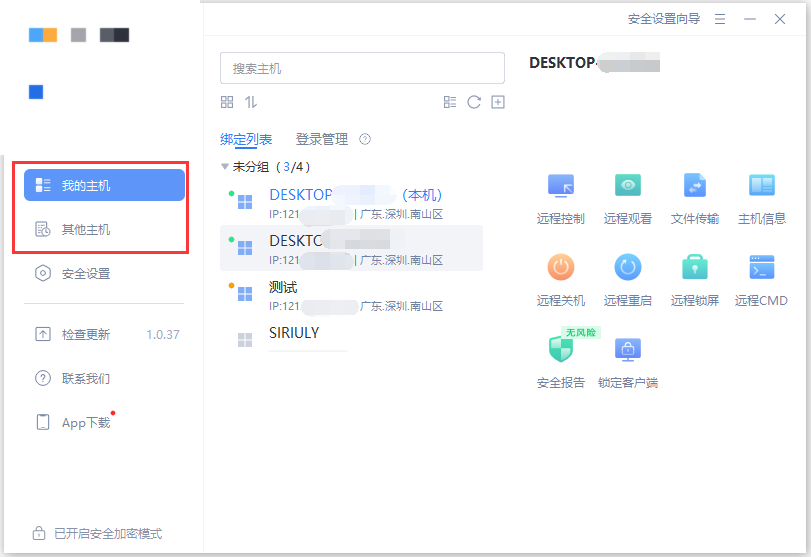View 主机信息 host information

pos(761,199)
